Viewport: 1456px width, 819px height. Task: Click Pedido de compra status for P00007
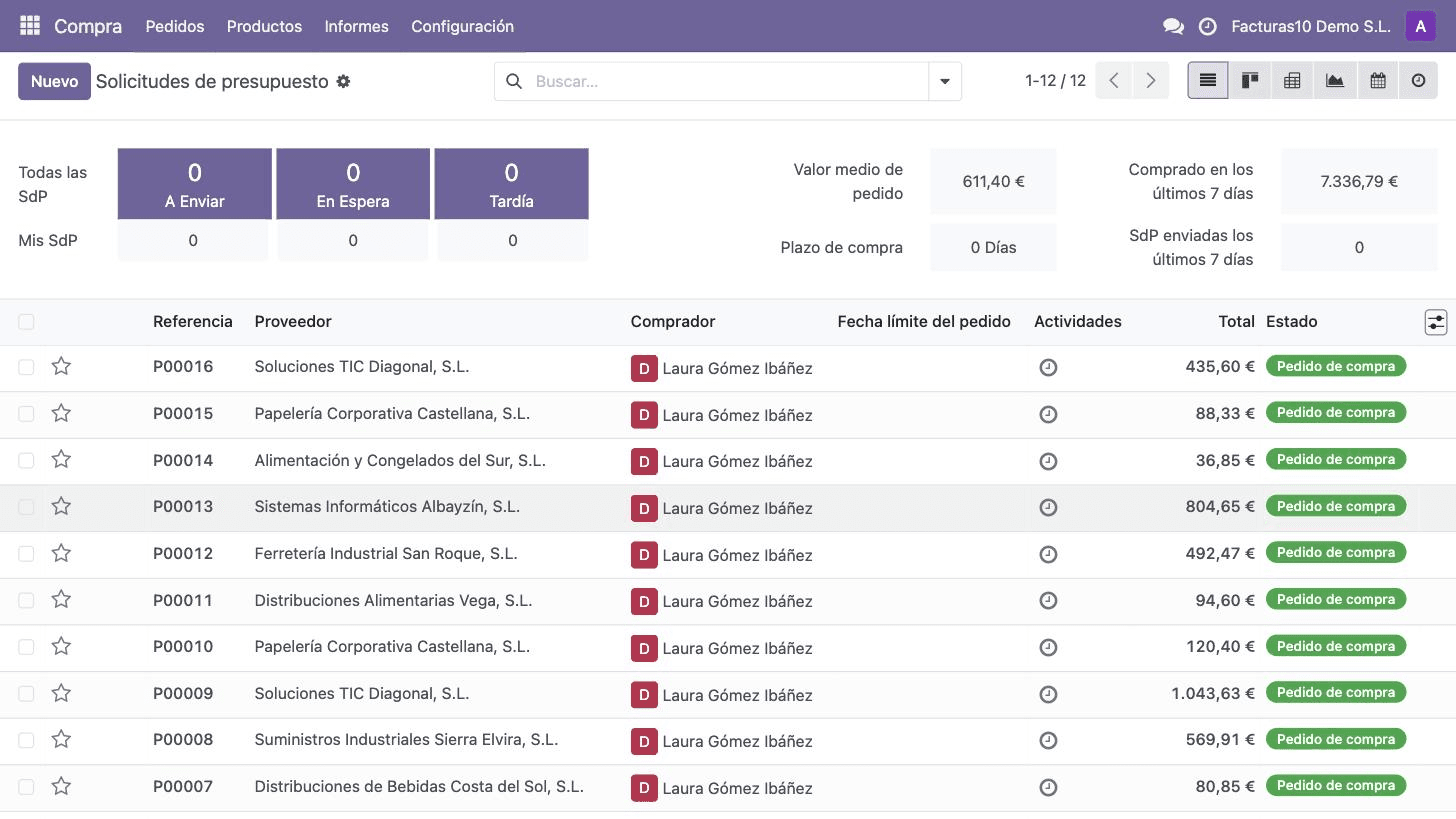pos(1336,786)
